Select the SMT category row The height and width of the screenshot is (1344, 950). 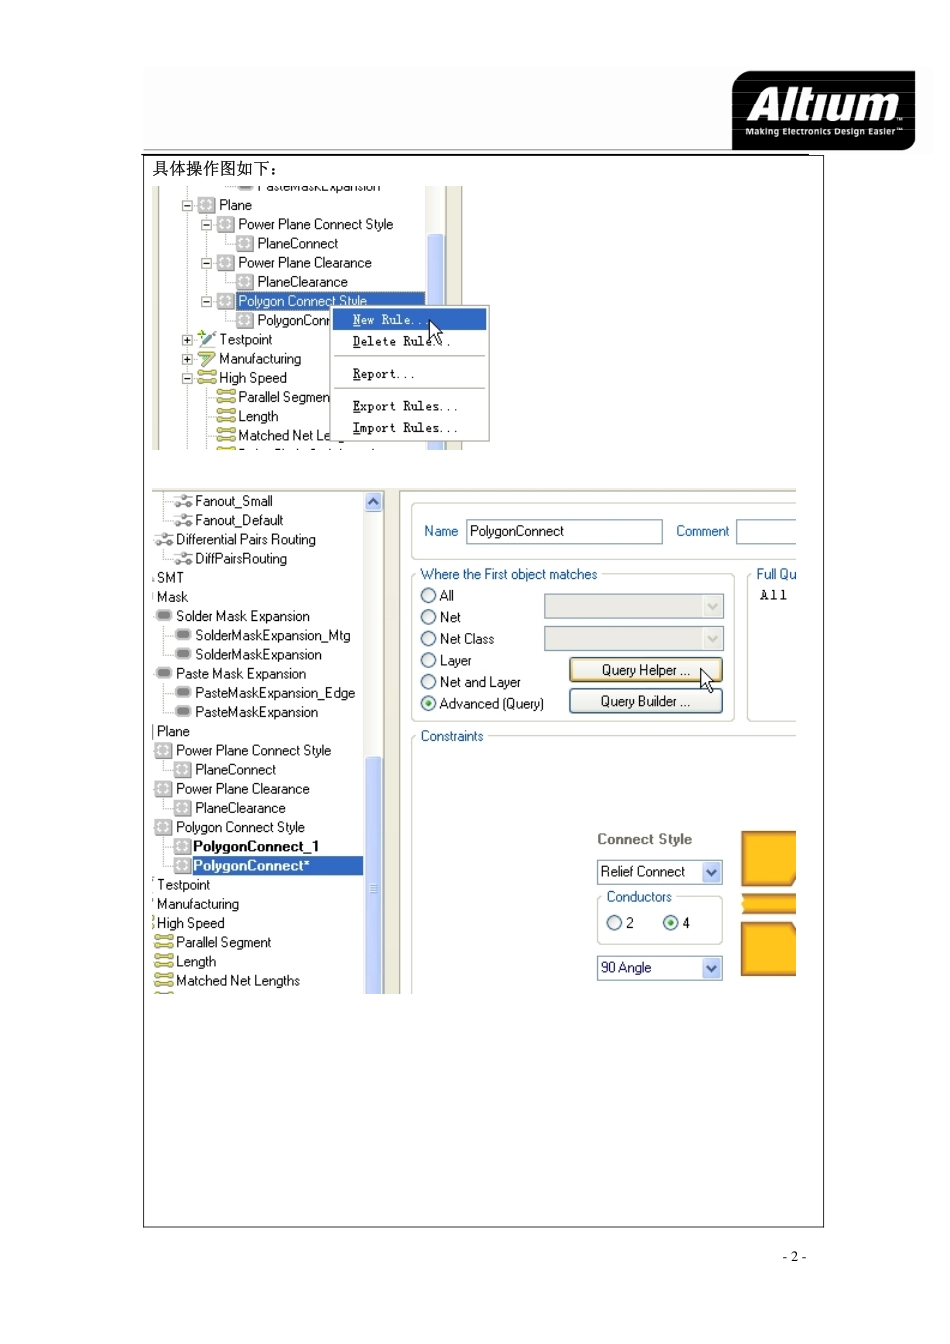click(170, 578)
